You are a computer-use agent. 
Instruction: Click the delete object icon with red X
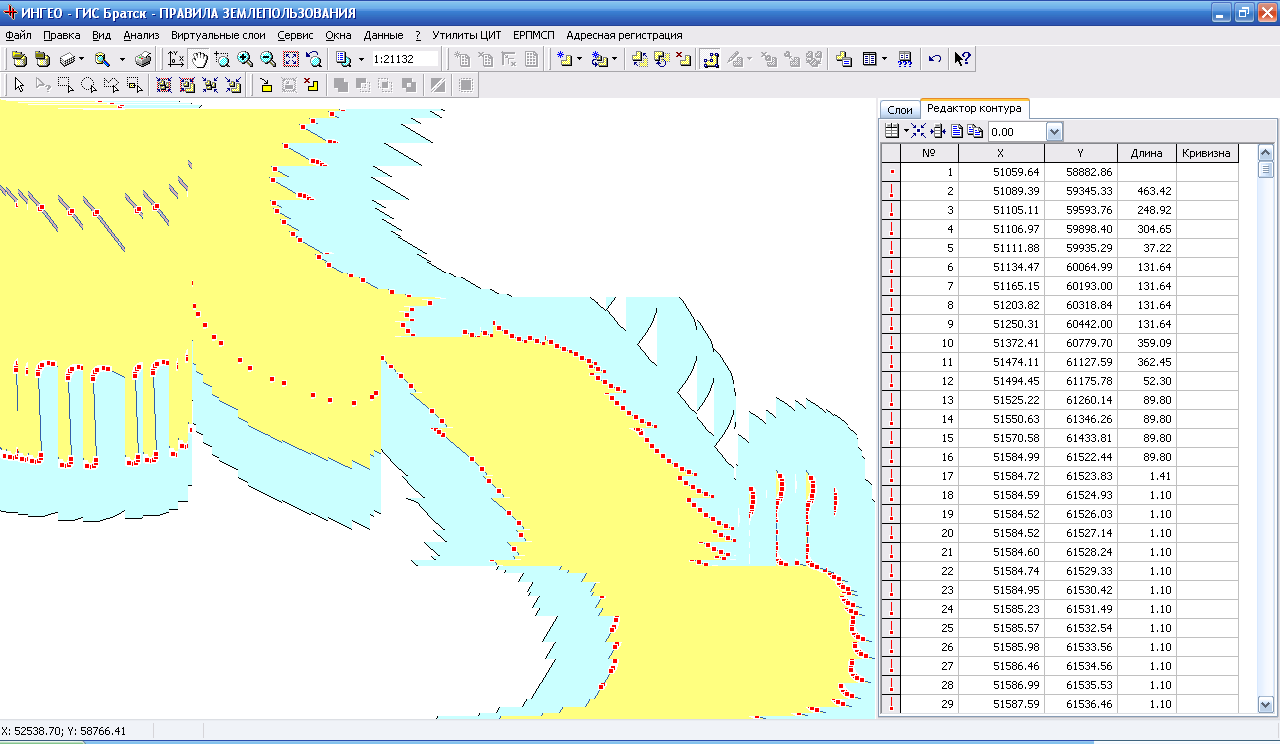683,59
